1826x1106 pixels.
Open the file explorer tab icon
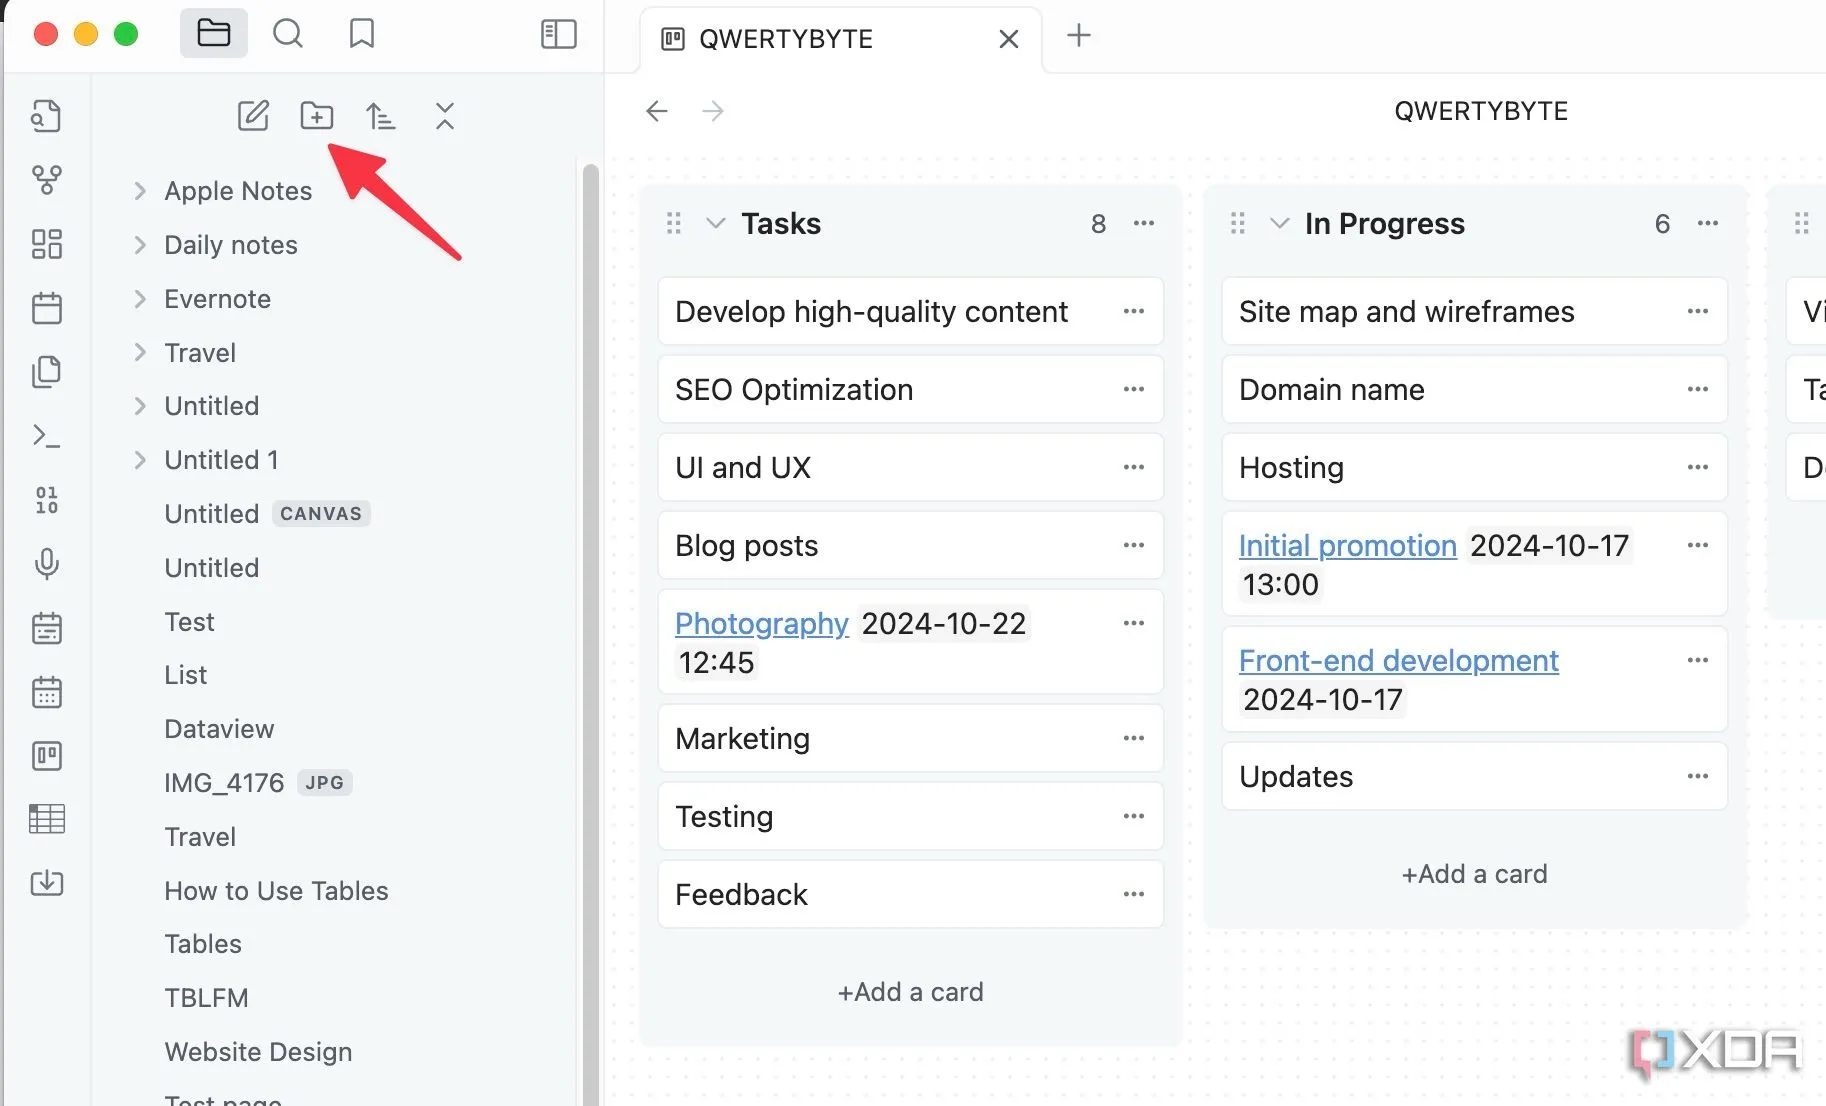pos(213,34)
